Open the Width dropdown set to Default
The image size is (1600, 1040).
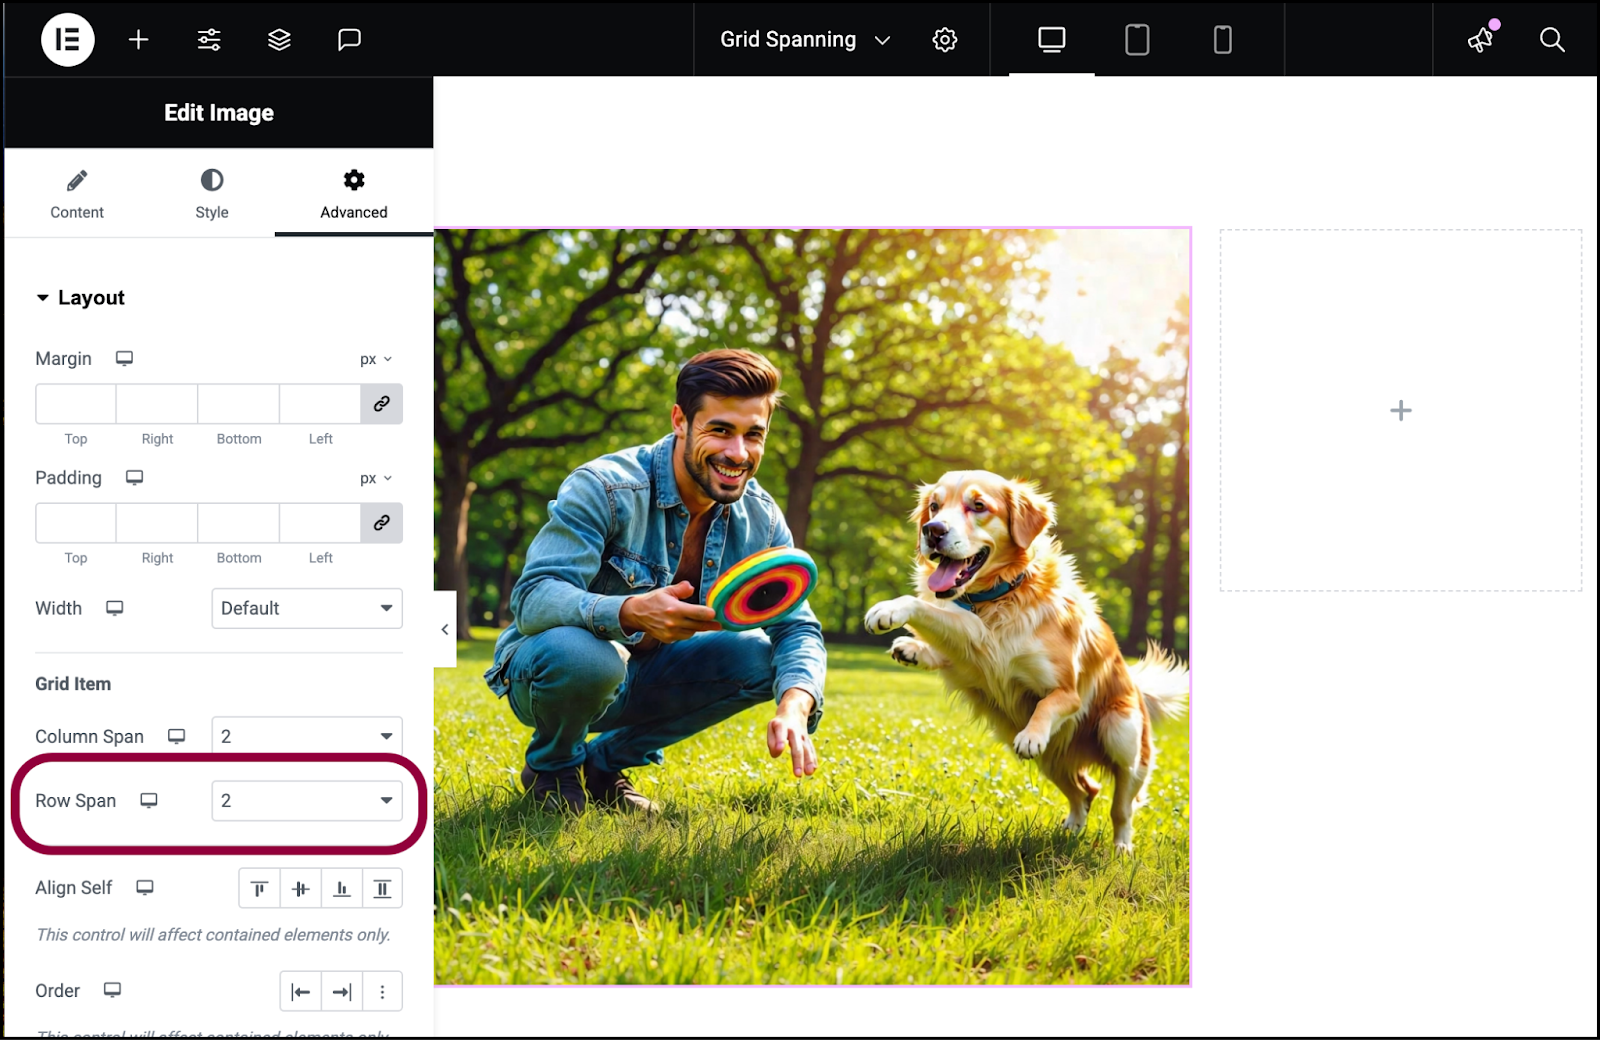pyautogui.click(x=307, y=608)
